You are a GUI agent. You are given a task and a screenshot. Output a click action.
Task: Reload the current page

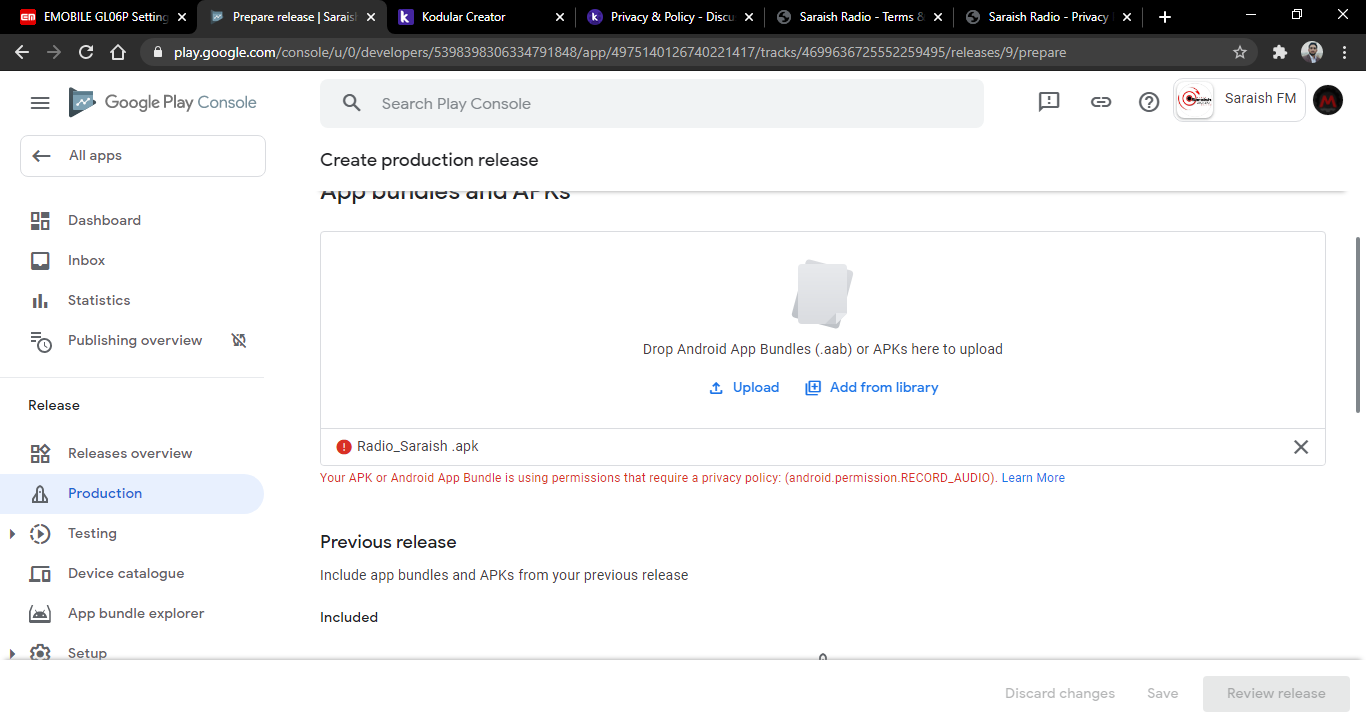pyautogui.click(x=86, y=52)
